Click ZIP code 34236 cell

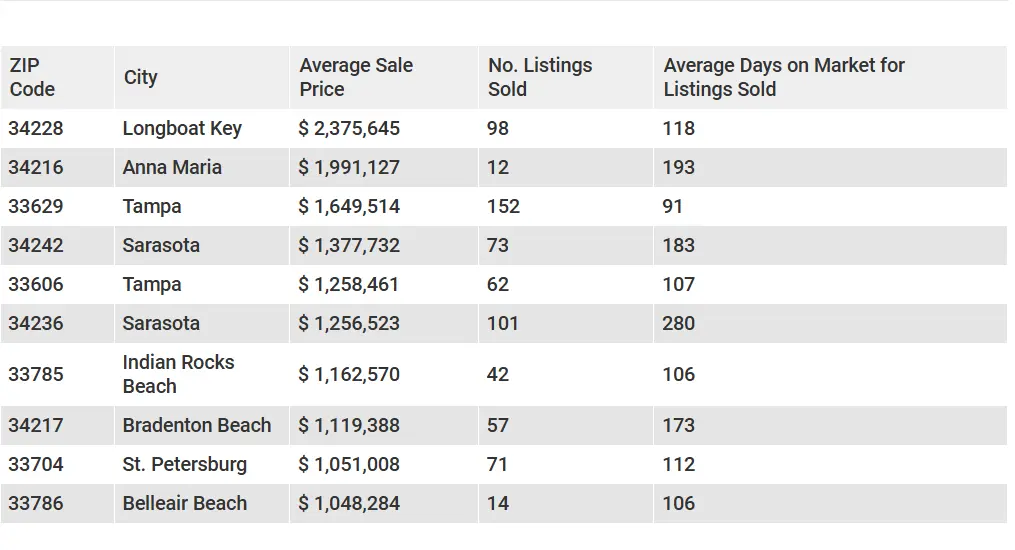57,323
